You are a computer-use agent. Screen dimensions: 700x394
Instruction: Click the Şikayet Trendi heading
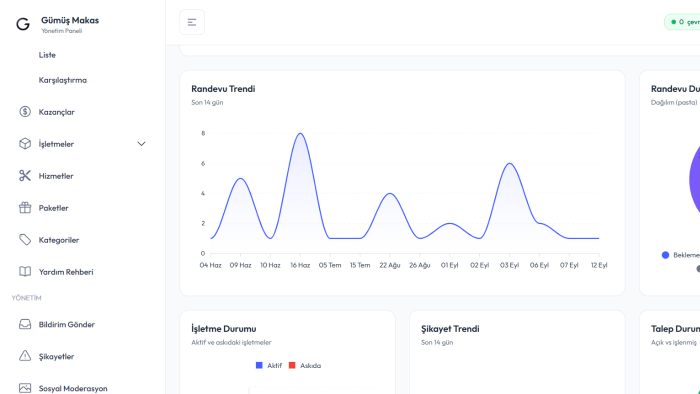[x=450, y=329]
